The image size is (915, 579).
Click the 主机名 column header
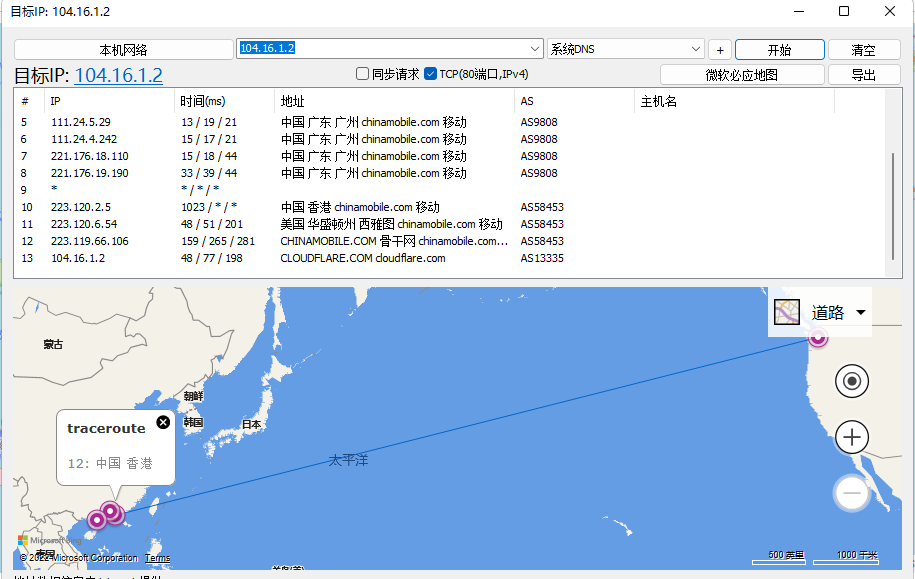click(x=735, y=101)
